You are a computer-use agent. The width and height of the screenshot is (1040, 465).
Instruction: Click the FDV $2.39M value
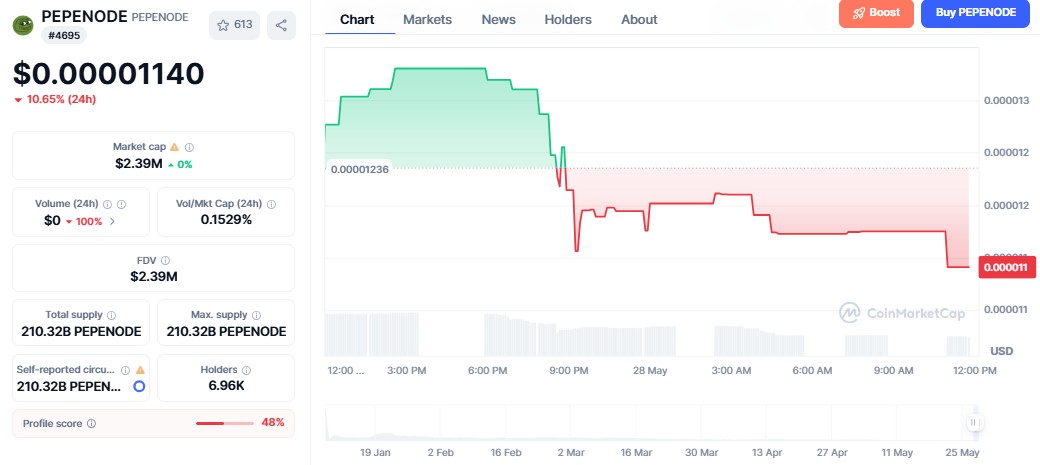point(153,277)
